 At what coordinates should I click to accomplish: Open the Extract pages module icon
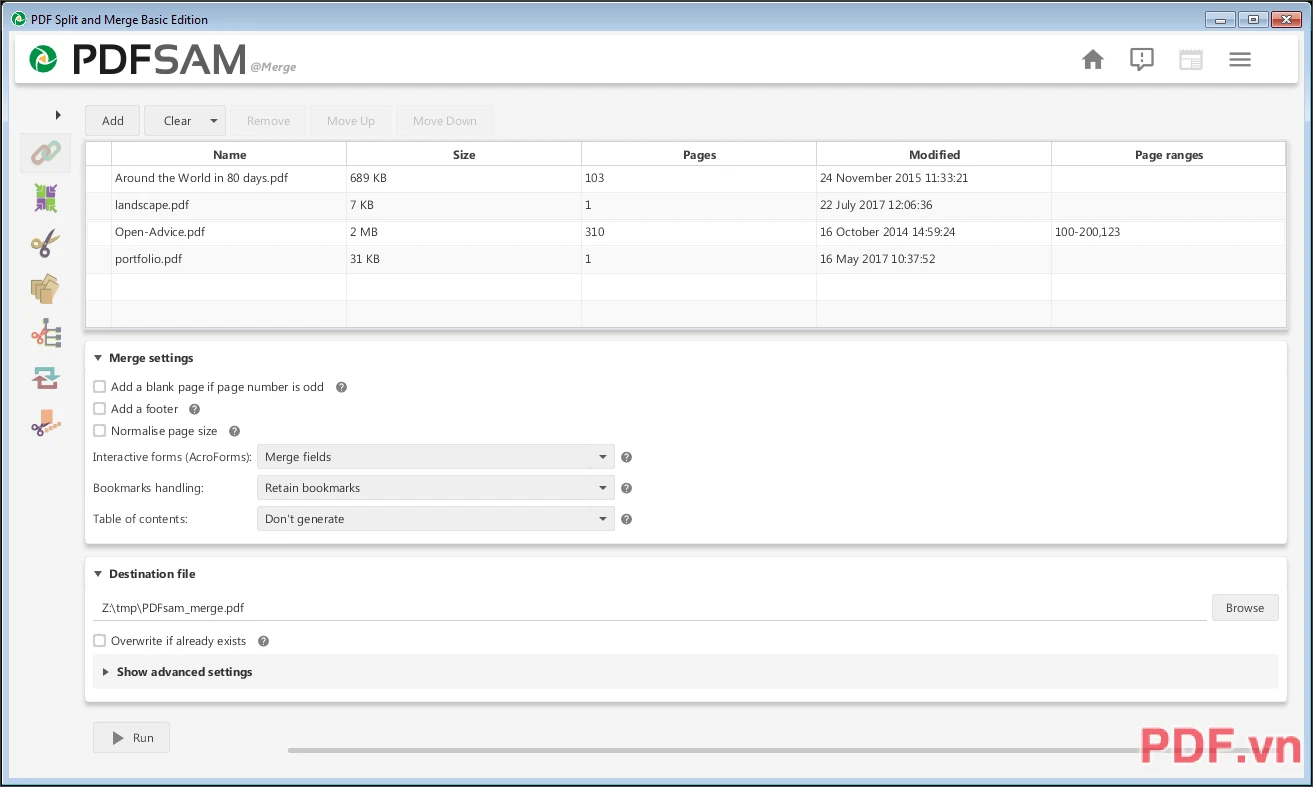click(45, 289)
